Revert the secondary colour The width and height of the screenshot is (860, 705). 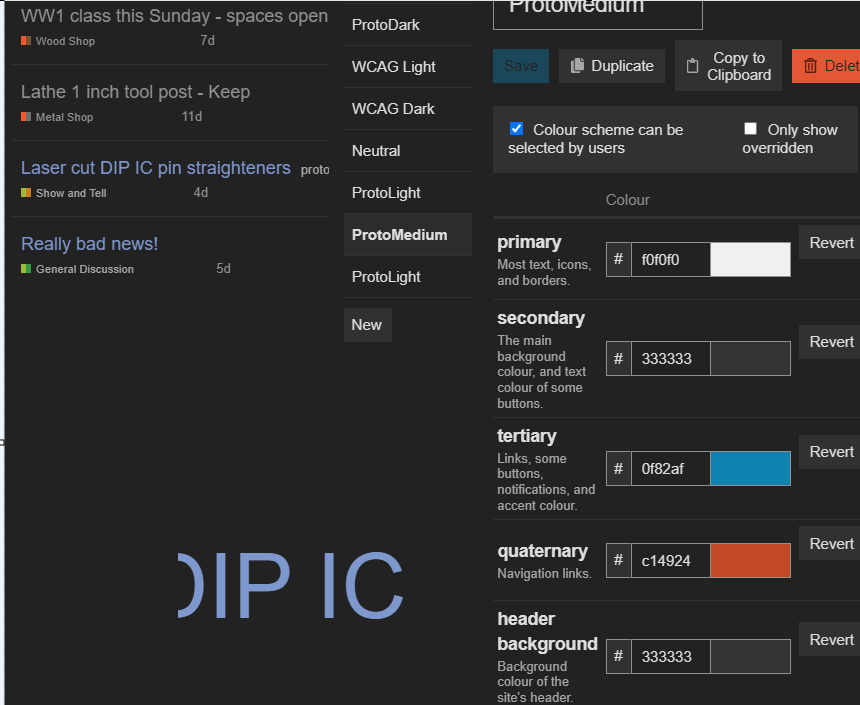830,342
